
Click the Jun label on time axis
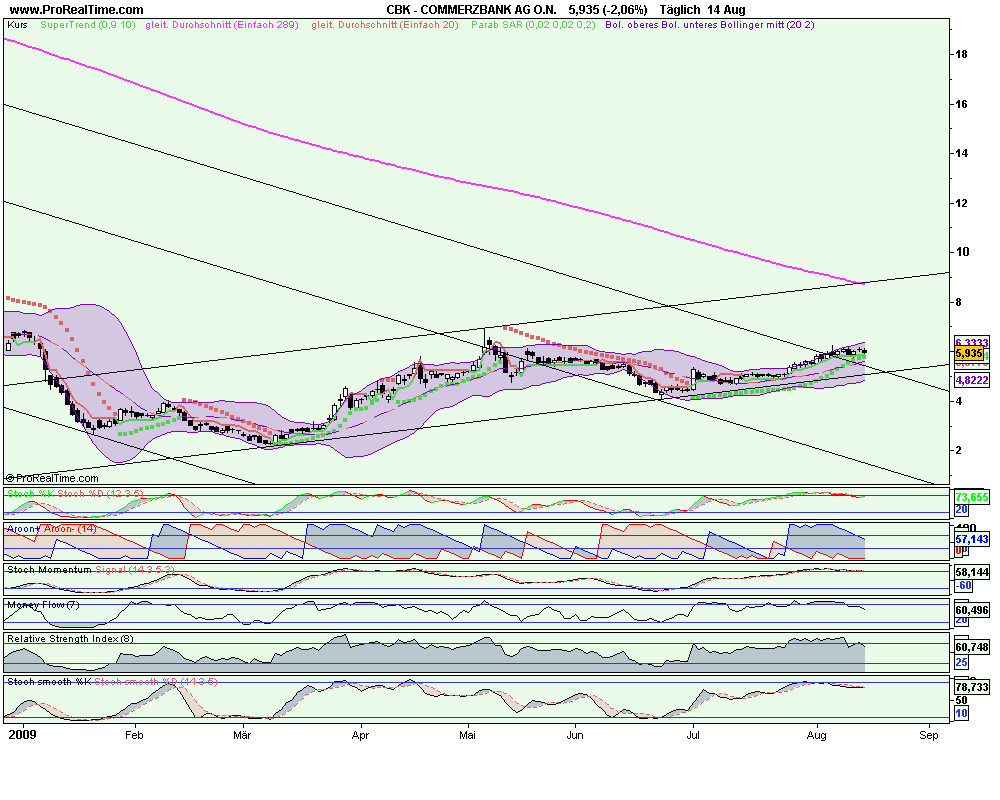(575, 735)
